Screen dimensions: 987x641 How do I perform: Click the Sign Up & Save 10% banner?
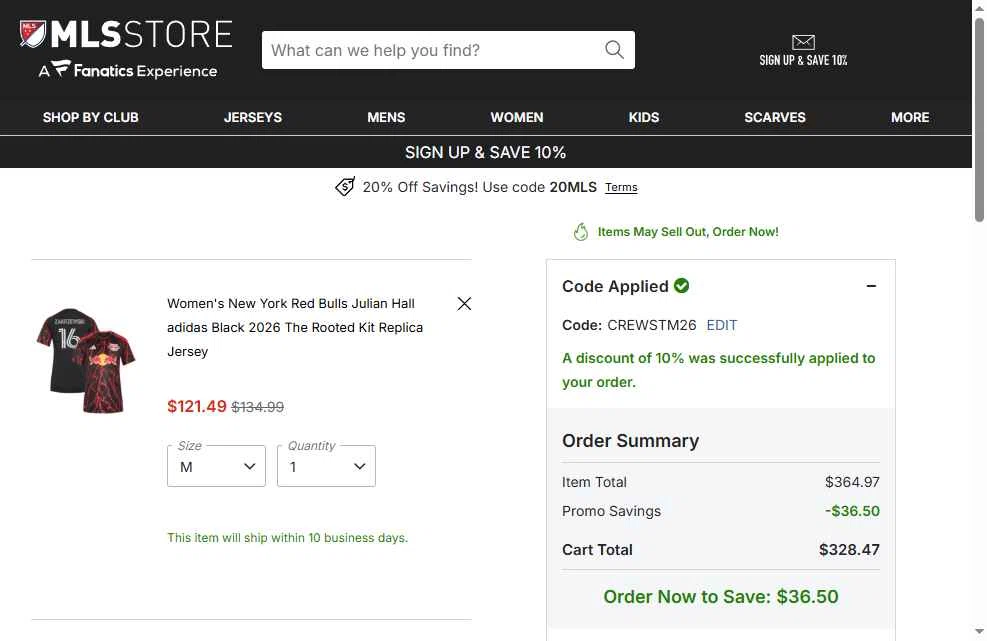click(485, 152)
